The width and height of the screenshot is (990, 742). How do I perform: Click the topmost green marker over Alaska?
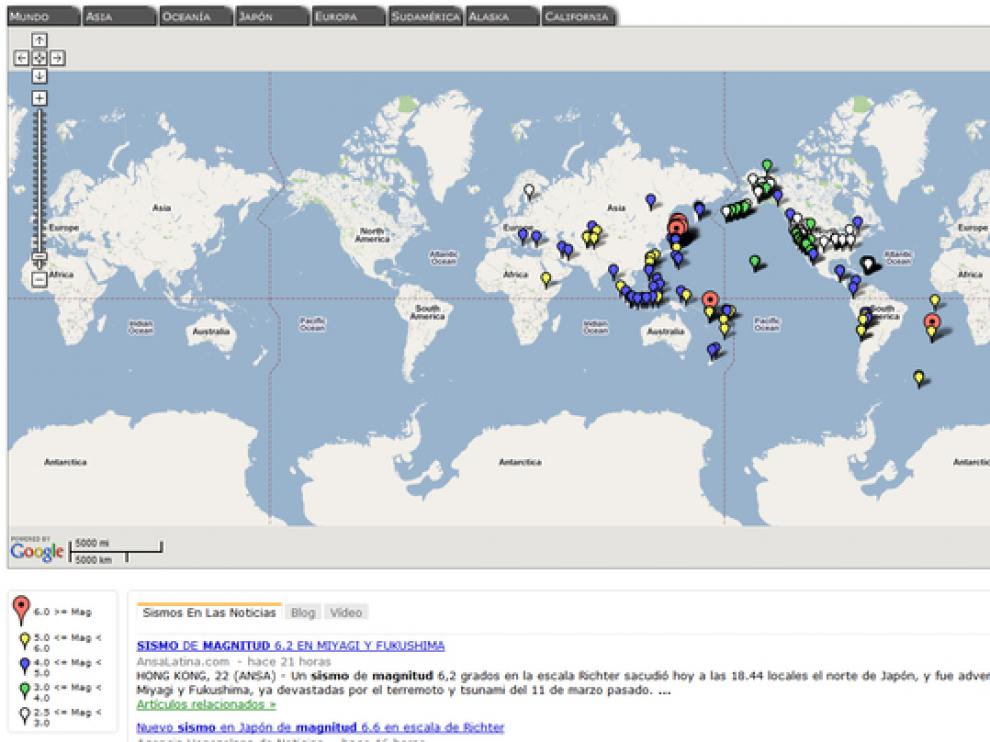tap(766, 165)
